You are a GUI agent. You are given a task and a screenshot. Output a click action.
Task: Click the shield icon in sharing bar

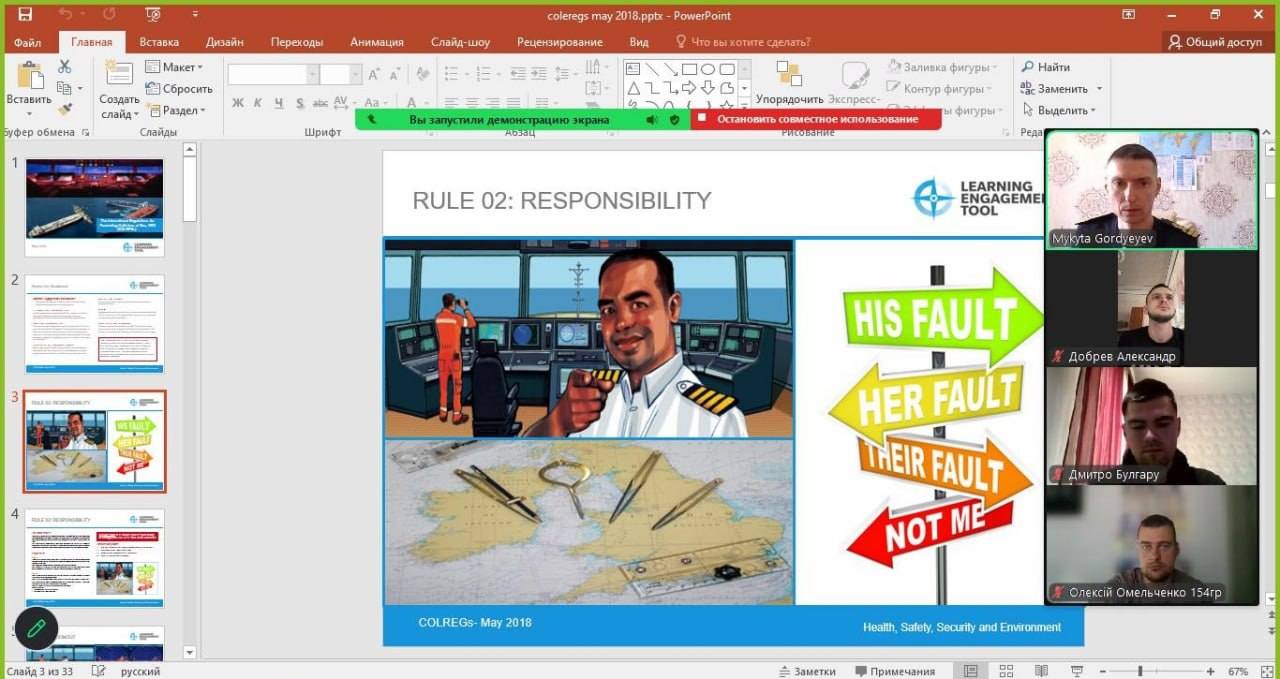click(675, 119)
